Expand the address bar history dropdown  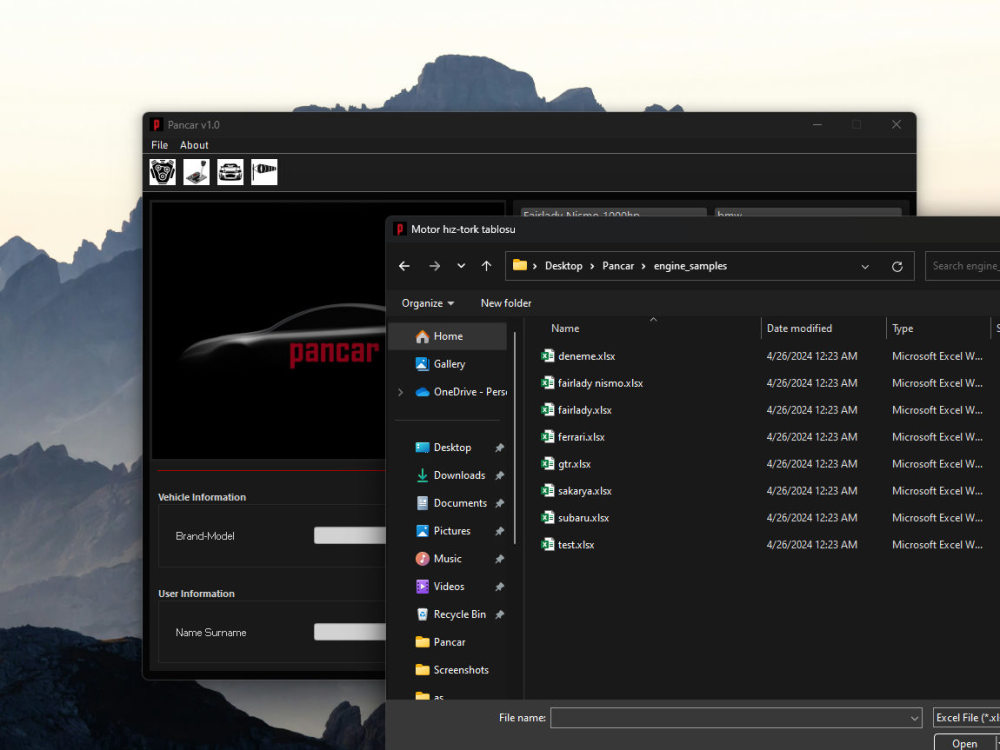pyautogui.click(x=865, y=267)
